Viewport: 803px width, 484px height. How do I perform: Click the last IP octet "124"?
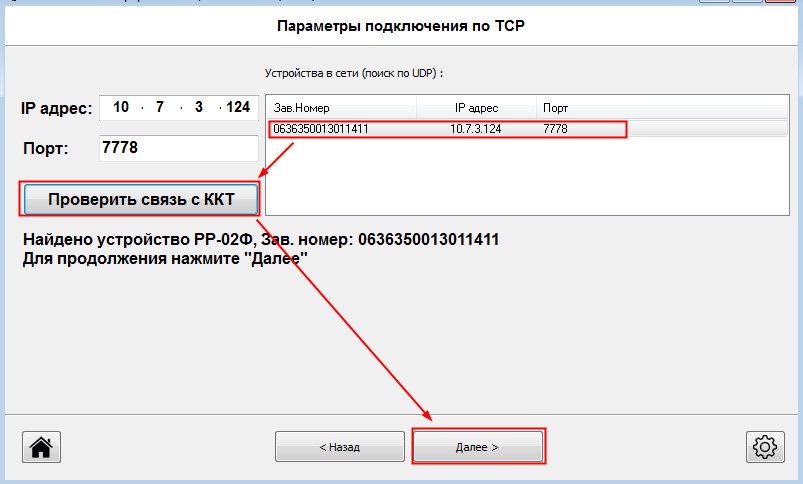click(x=238, y=108)
